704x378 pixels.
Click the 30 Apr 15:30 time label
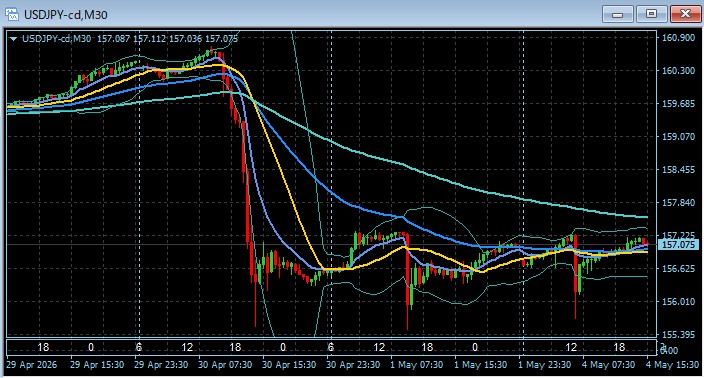pos(289,365)
